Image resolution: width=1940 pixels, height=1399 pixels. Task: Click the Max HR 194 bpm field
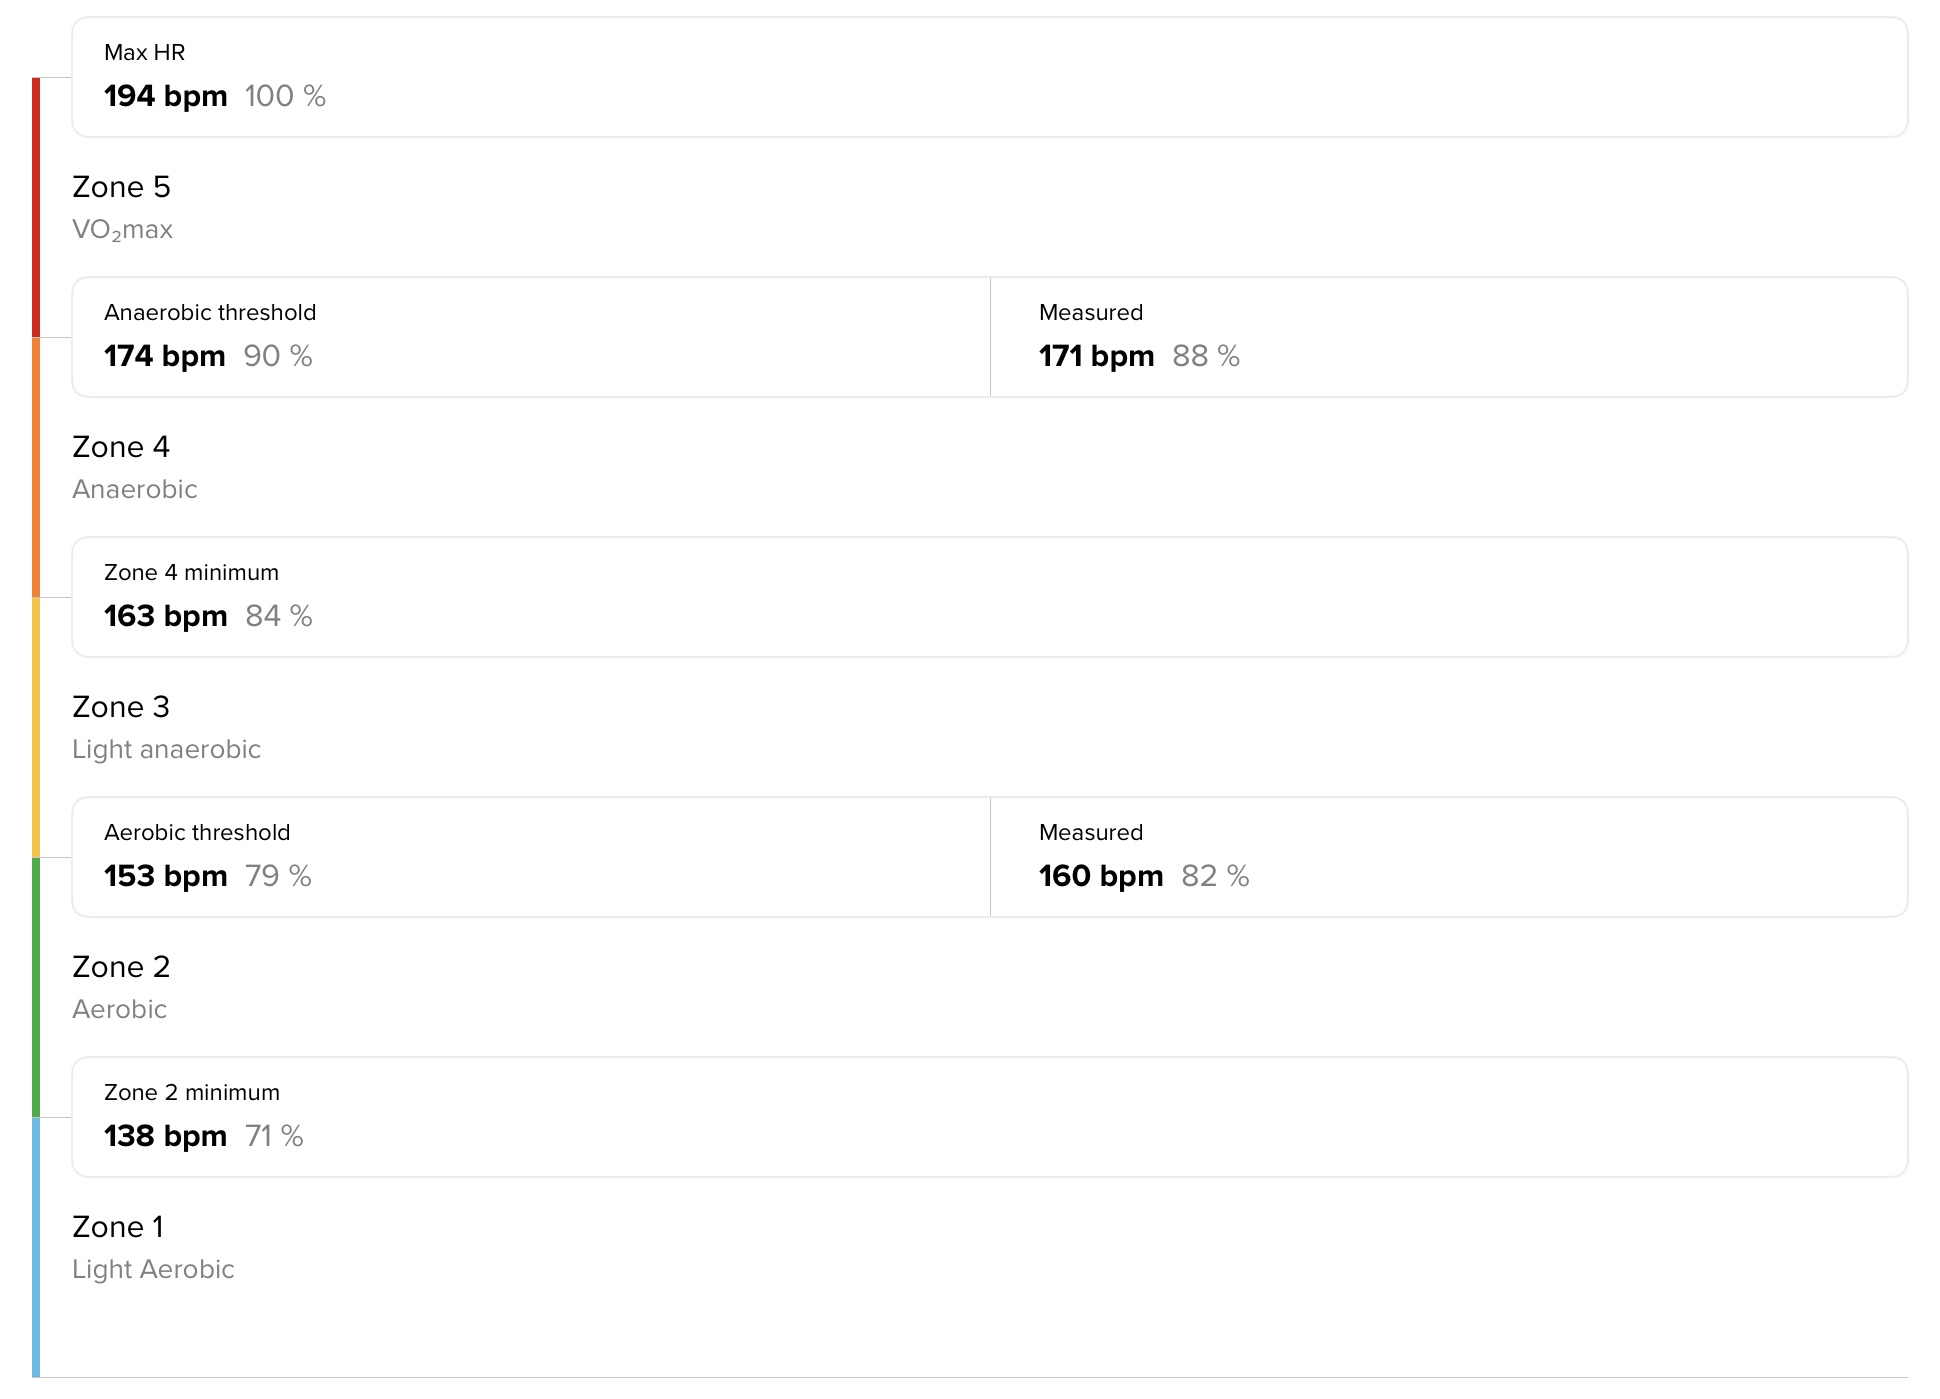(x=989, y=77)
